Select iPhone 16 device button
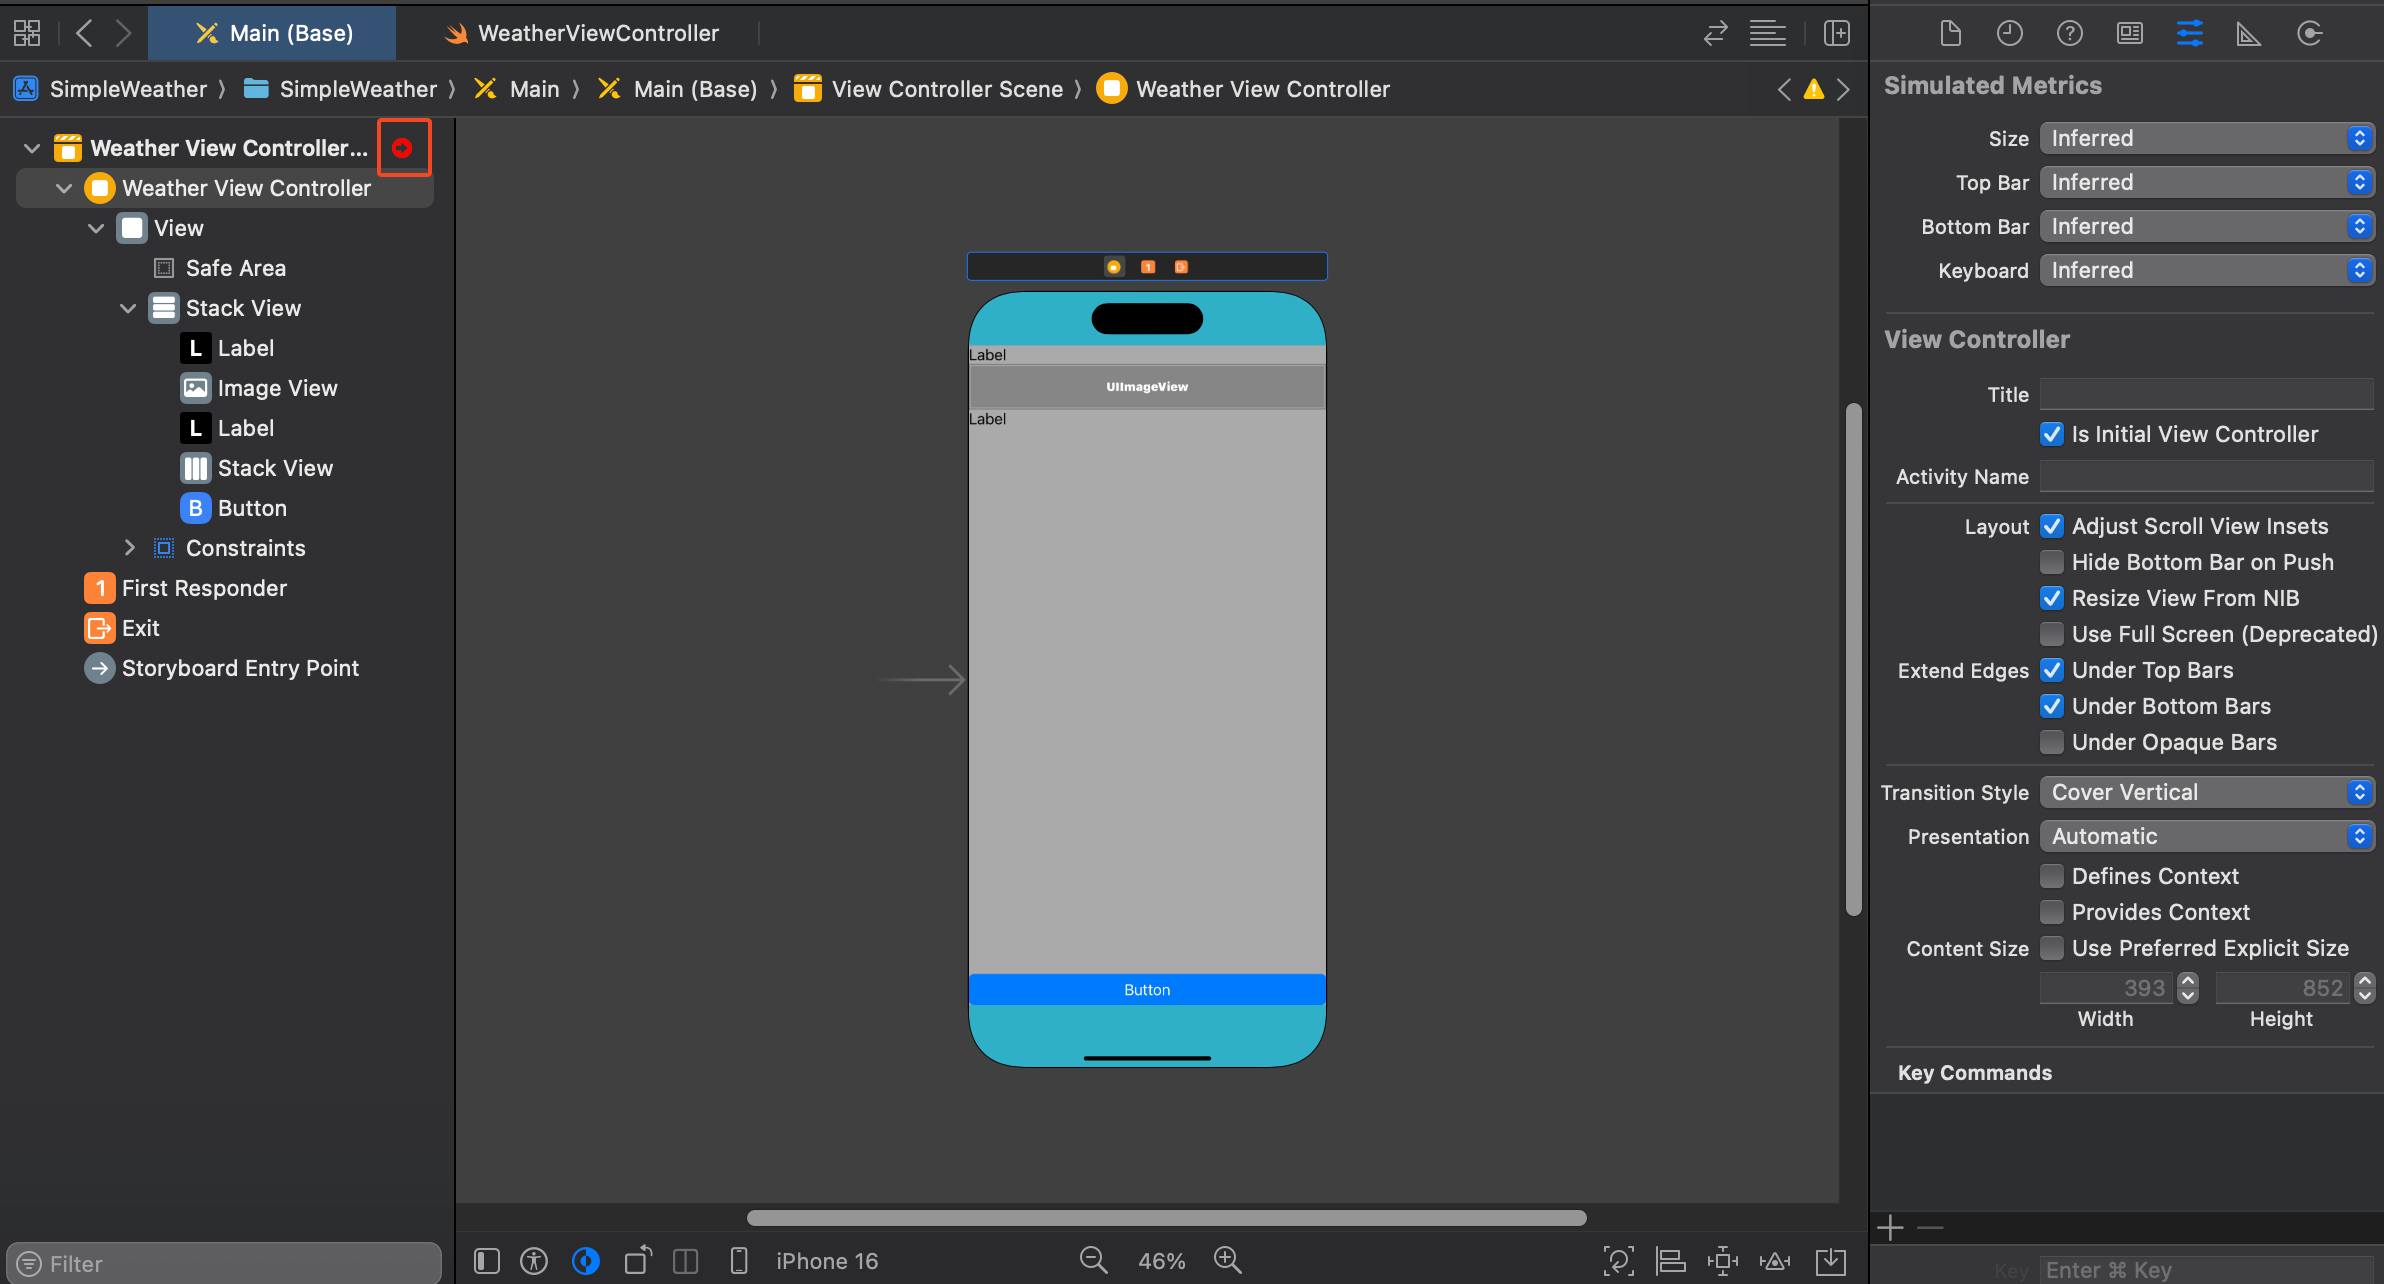 (826, 1261)
